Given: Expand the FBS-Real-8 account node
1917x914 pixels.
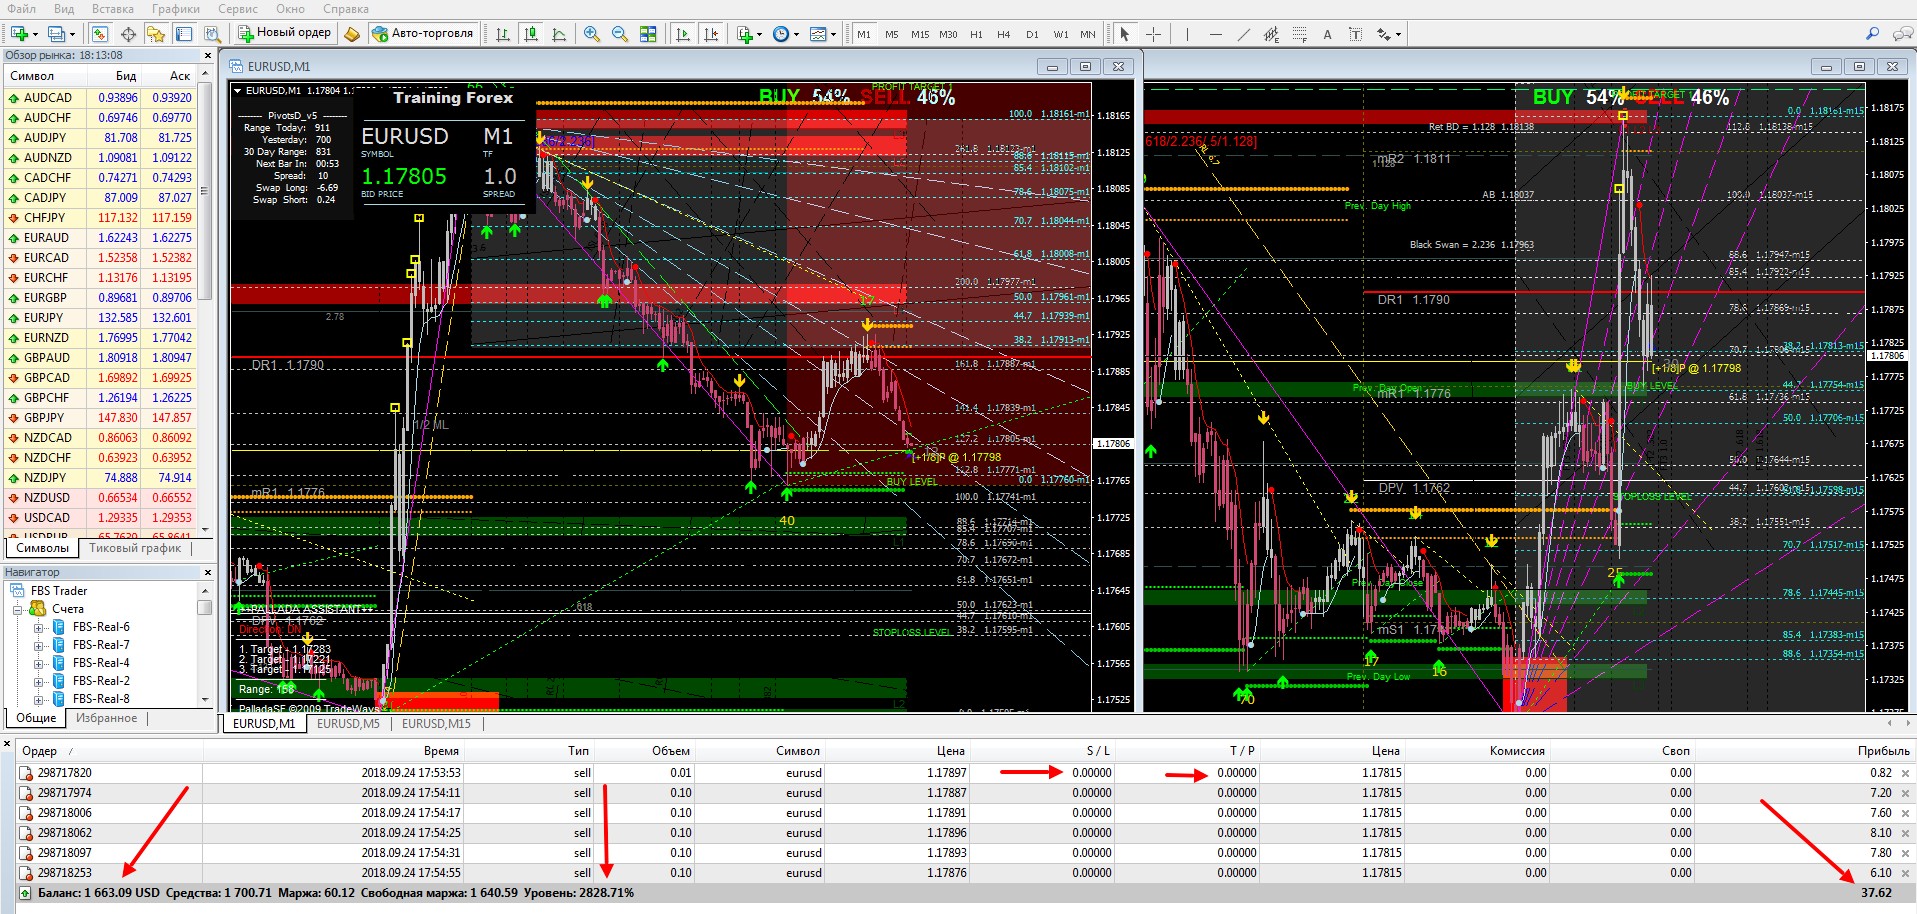Looking at the screenshot, I should tap(39, 699).
